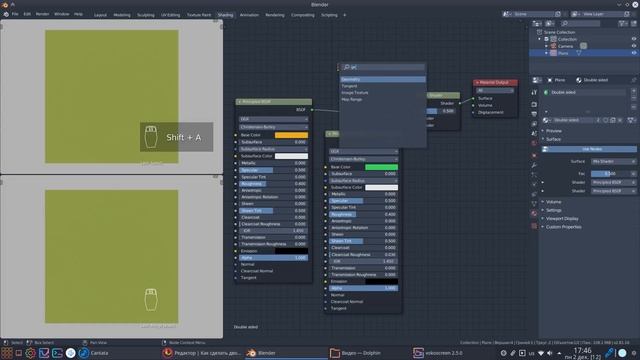Click the Scene Collection icon in outliner
This screenshot has width=640, height=360.
(540, 32)
